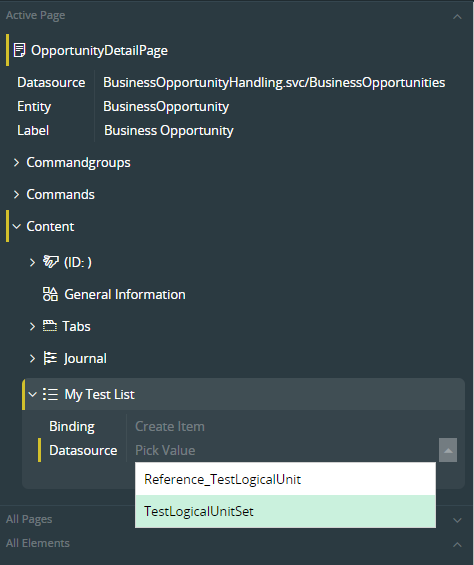Collapse the My Test List node
The width and height of the screenshot is (474, 565).
[x=32, y=395]
